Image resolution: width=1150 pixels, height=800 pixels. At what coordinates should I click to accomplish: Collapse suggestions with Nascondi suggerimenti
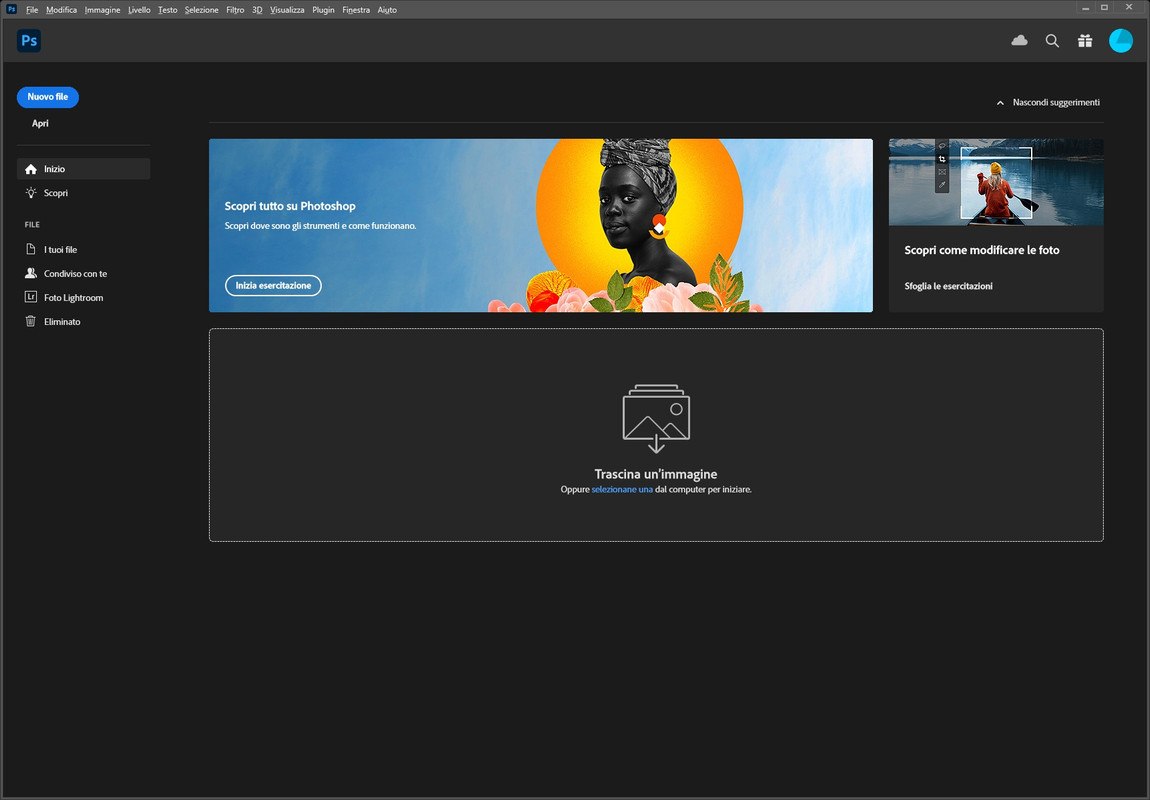[1047, 102]
